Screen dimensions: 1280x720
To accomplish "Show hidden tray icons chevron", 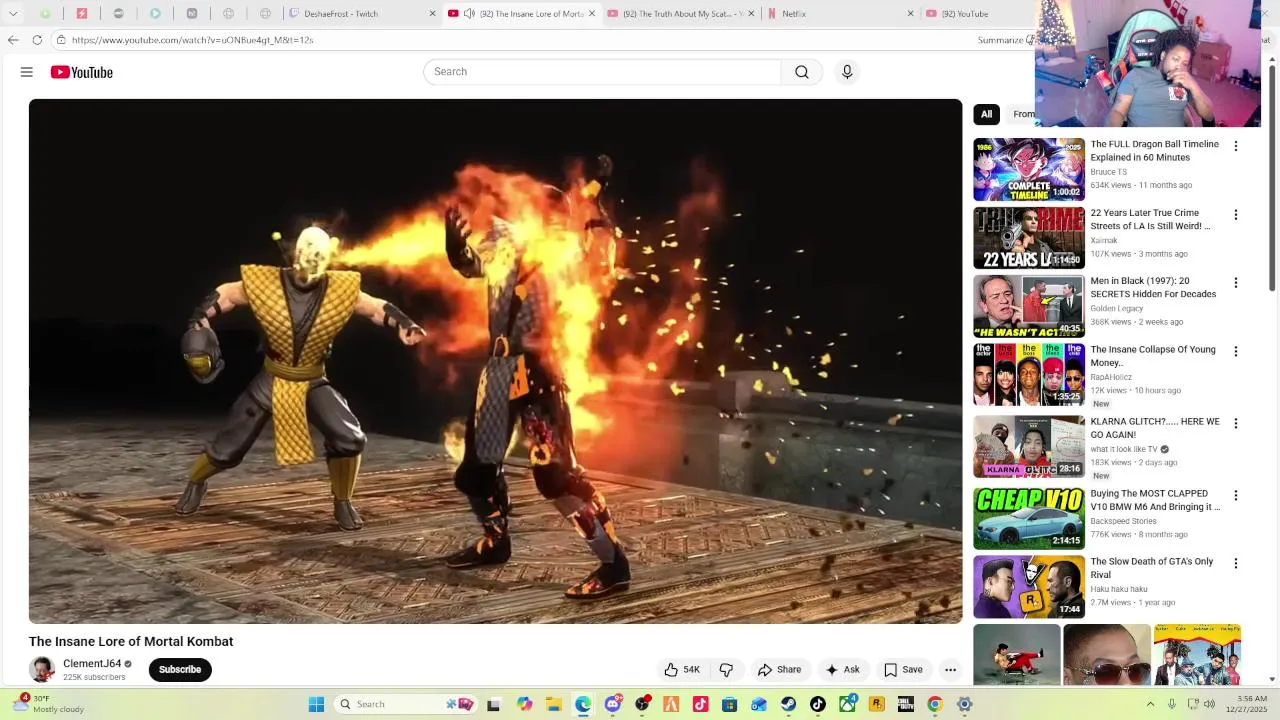I will coord(1150,704).
